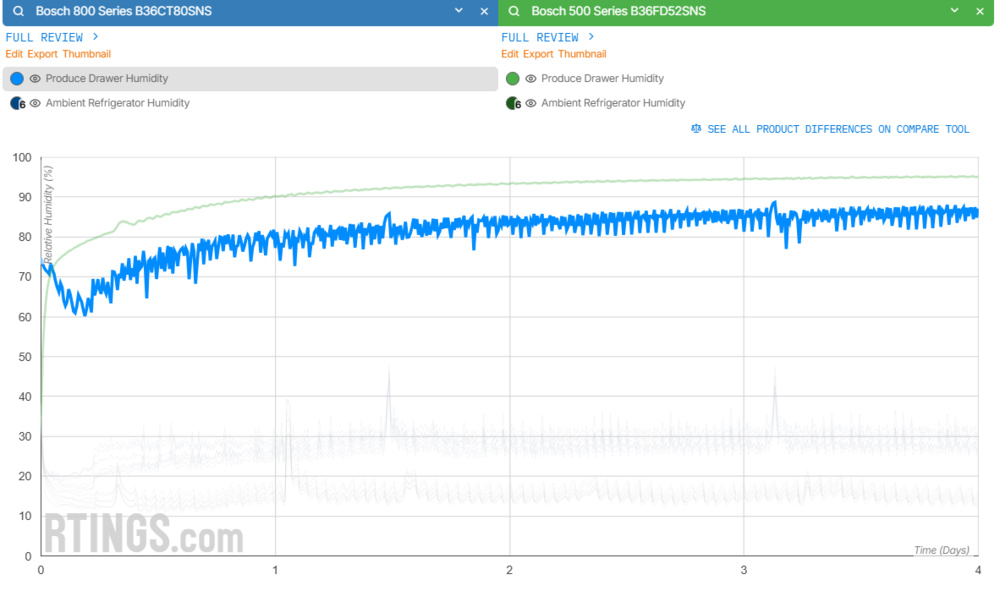Viewport: 1000px width, 591px height.
Task: Hide Produce Drawer Humidity on Bosch 800 Series
Action: click(36, 78)
